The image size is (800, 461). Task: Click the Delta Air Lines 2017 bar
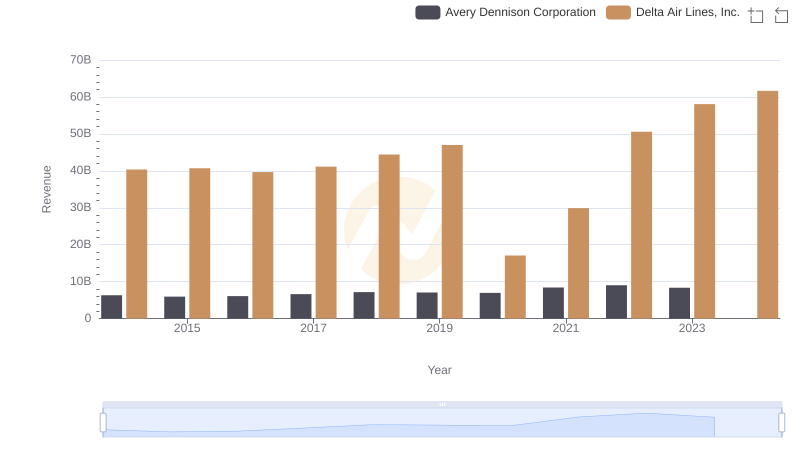click(x=326, y=242)
